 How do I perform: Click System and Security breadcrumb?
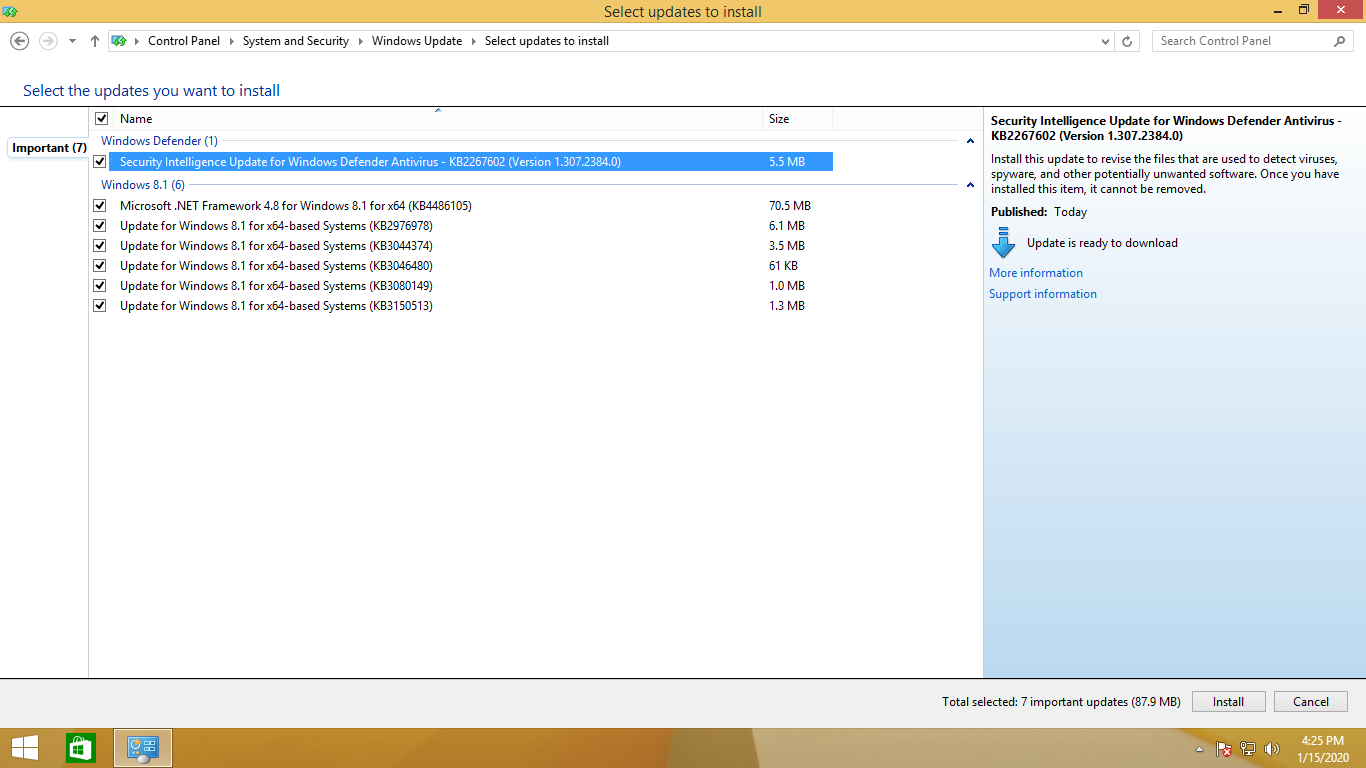click(x=296, y=41)
